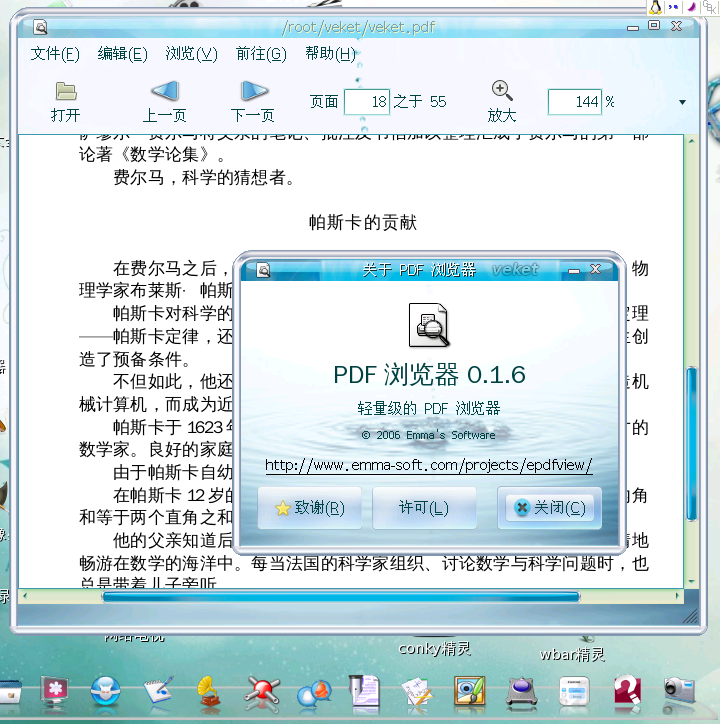Click the 致谢(R) credits button
720x724 pixels.
click(x=309, y=508)
